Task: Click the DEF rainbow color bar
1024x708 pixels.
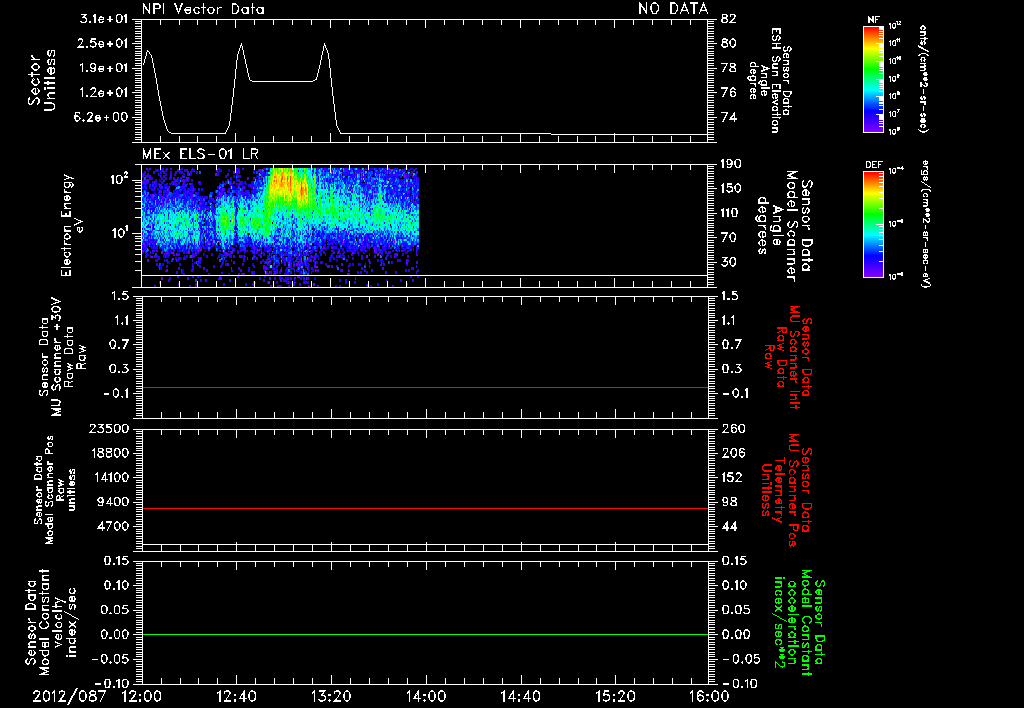Action: pyautogui.click(x=873, y=224)
